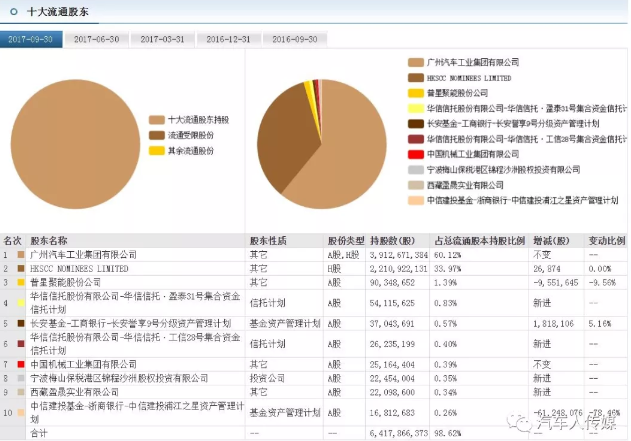Viewport: 631px width, 441px height.
Task: Click the 变动比例 column header
Action: pos(607,241)
